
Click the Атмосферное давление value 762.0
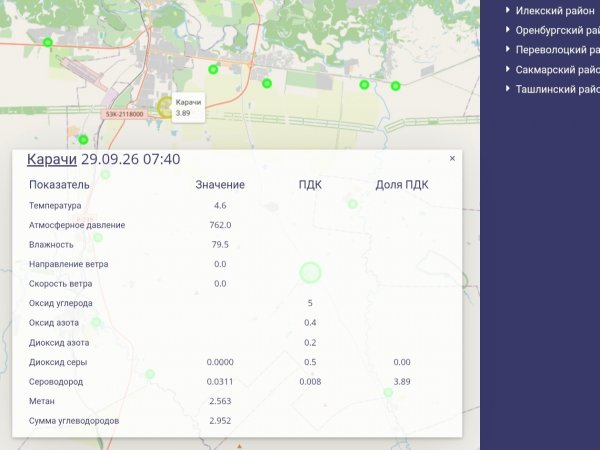pyautogui.click(x=220, y=225)
